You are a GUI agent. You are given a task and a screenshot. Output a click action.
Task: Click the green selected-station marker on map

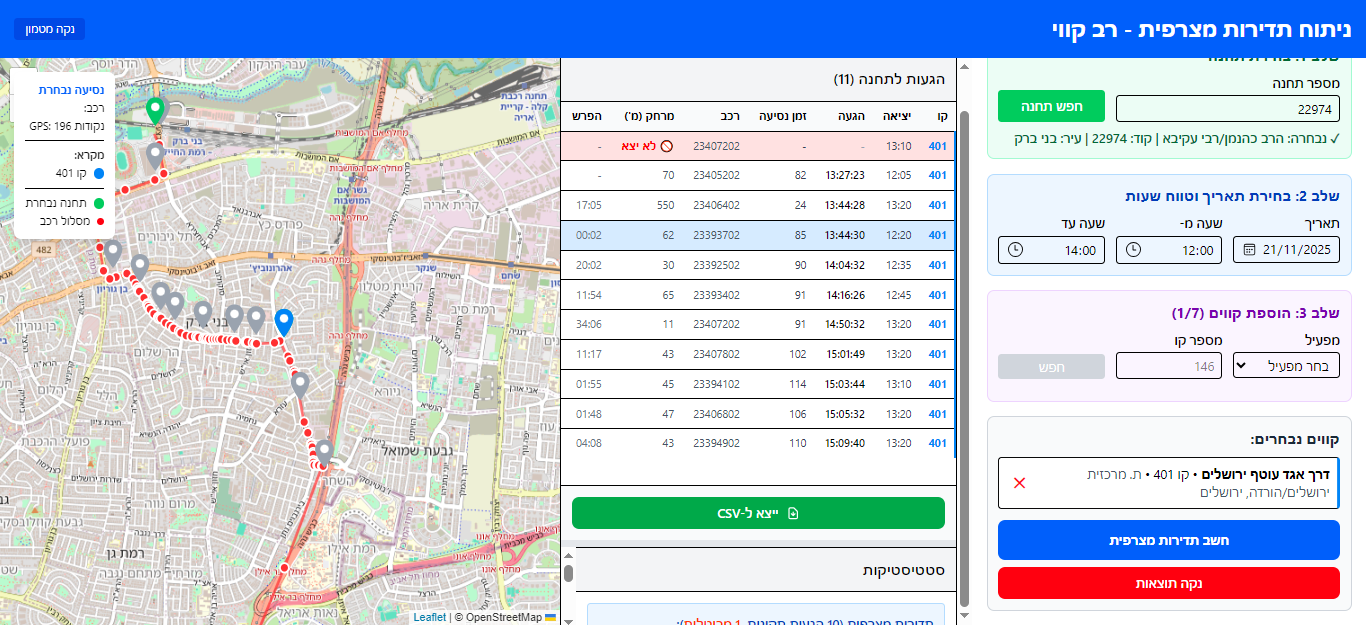154,109
